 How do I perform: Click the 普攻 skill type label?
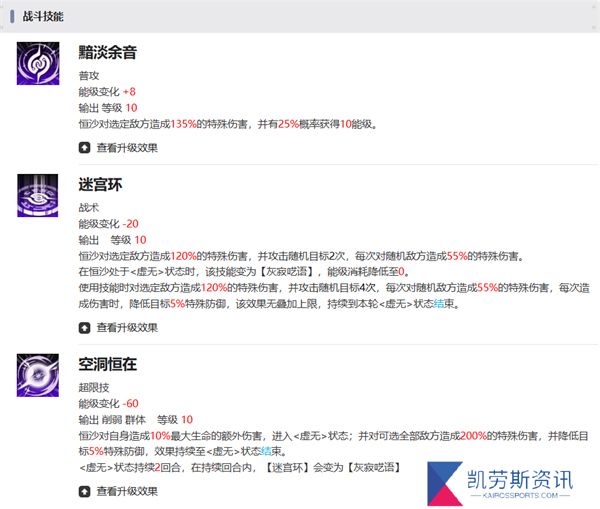89,76
